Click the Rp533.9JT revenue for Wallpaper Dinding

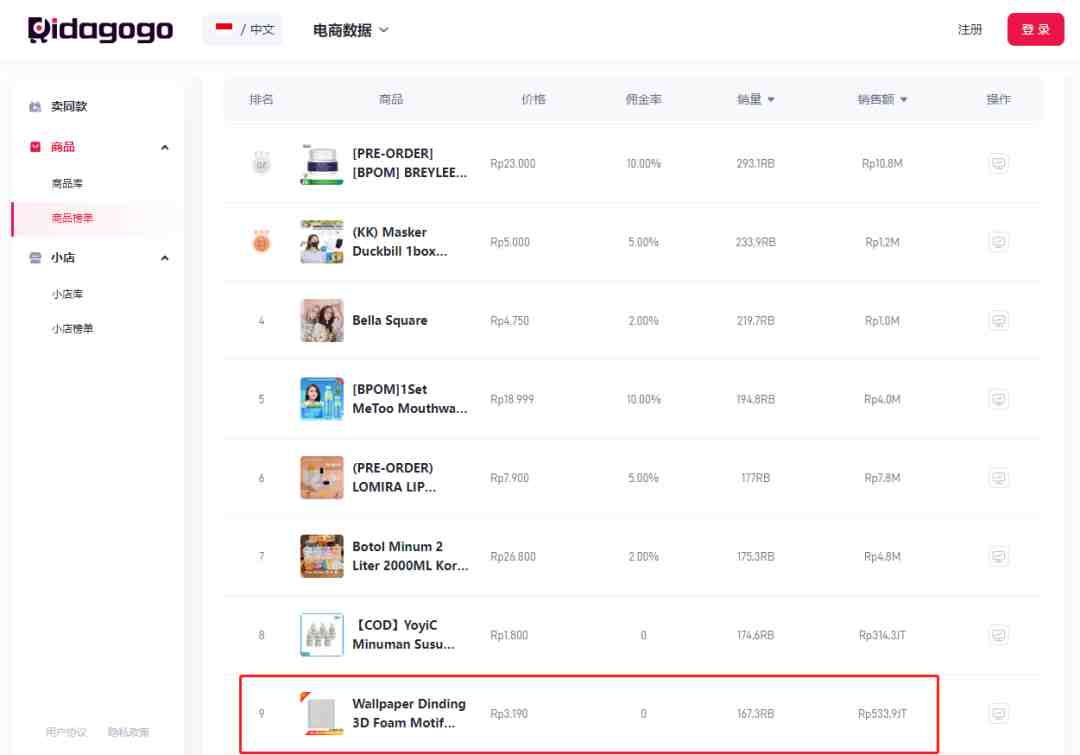882,713
